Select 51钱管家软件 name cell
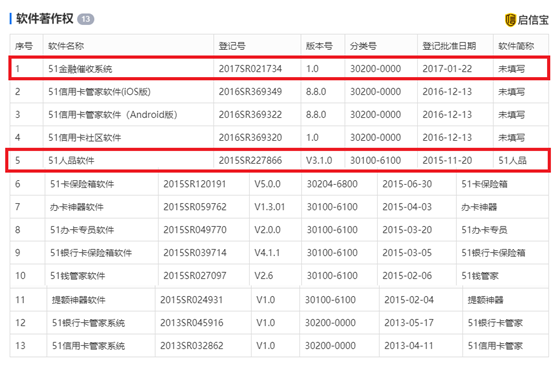The image size is (558, 372). pos(78,276)
